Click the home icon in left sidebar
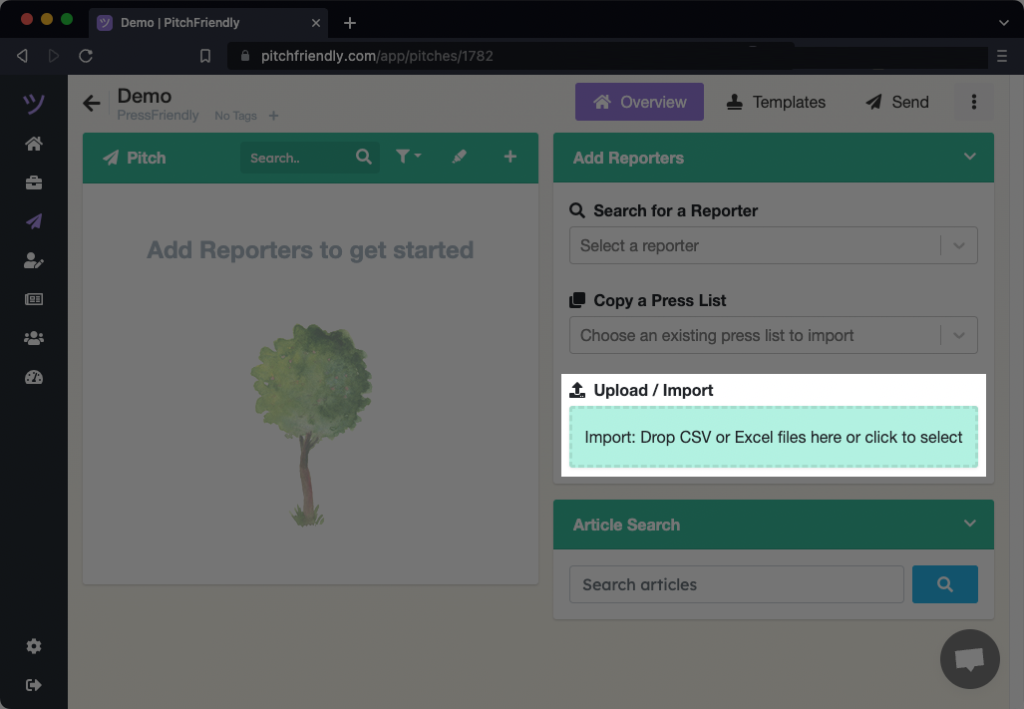1024x709 pixels. click(x=34, y=144)
